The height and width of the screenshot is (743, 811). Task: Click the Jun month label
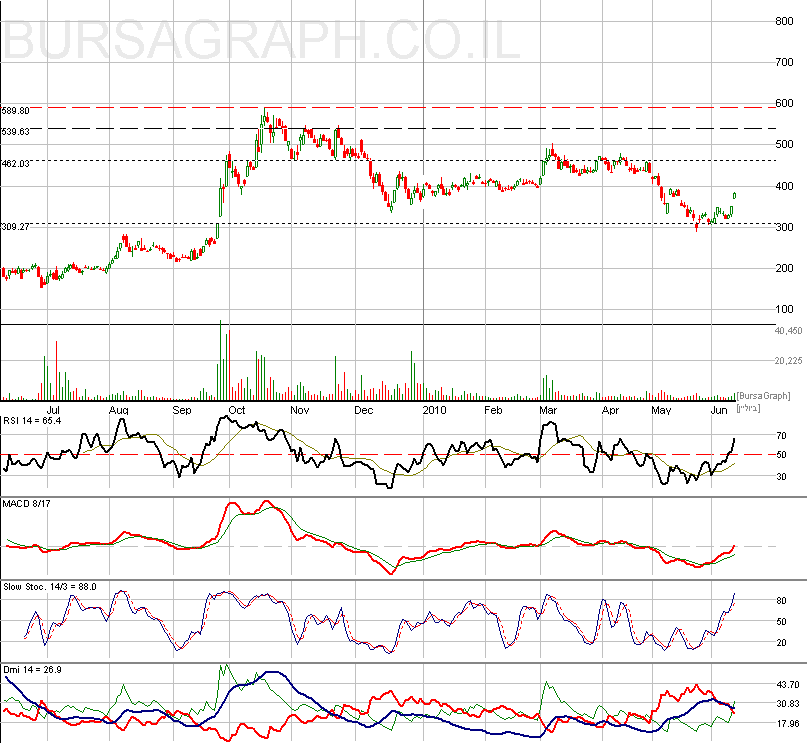pos(719,411)
